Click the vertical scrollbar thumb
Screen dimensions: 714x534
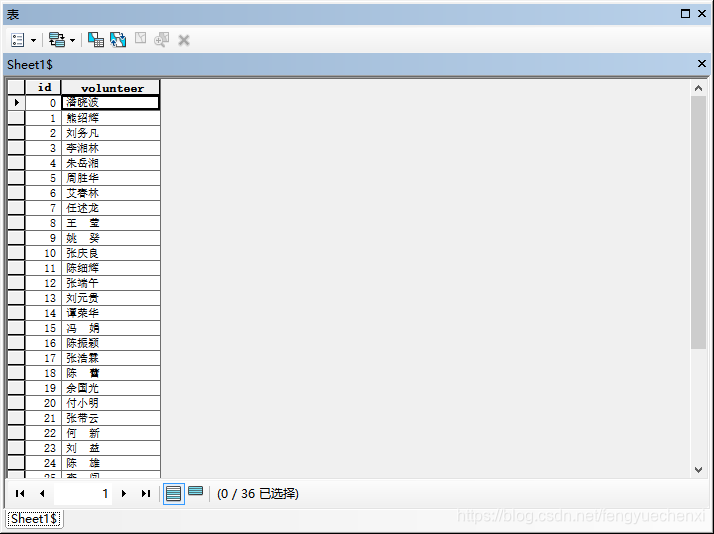tap(698, 222)
